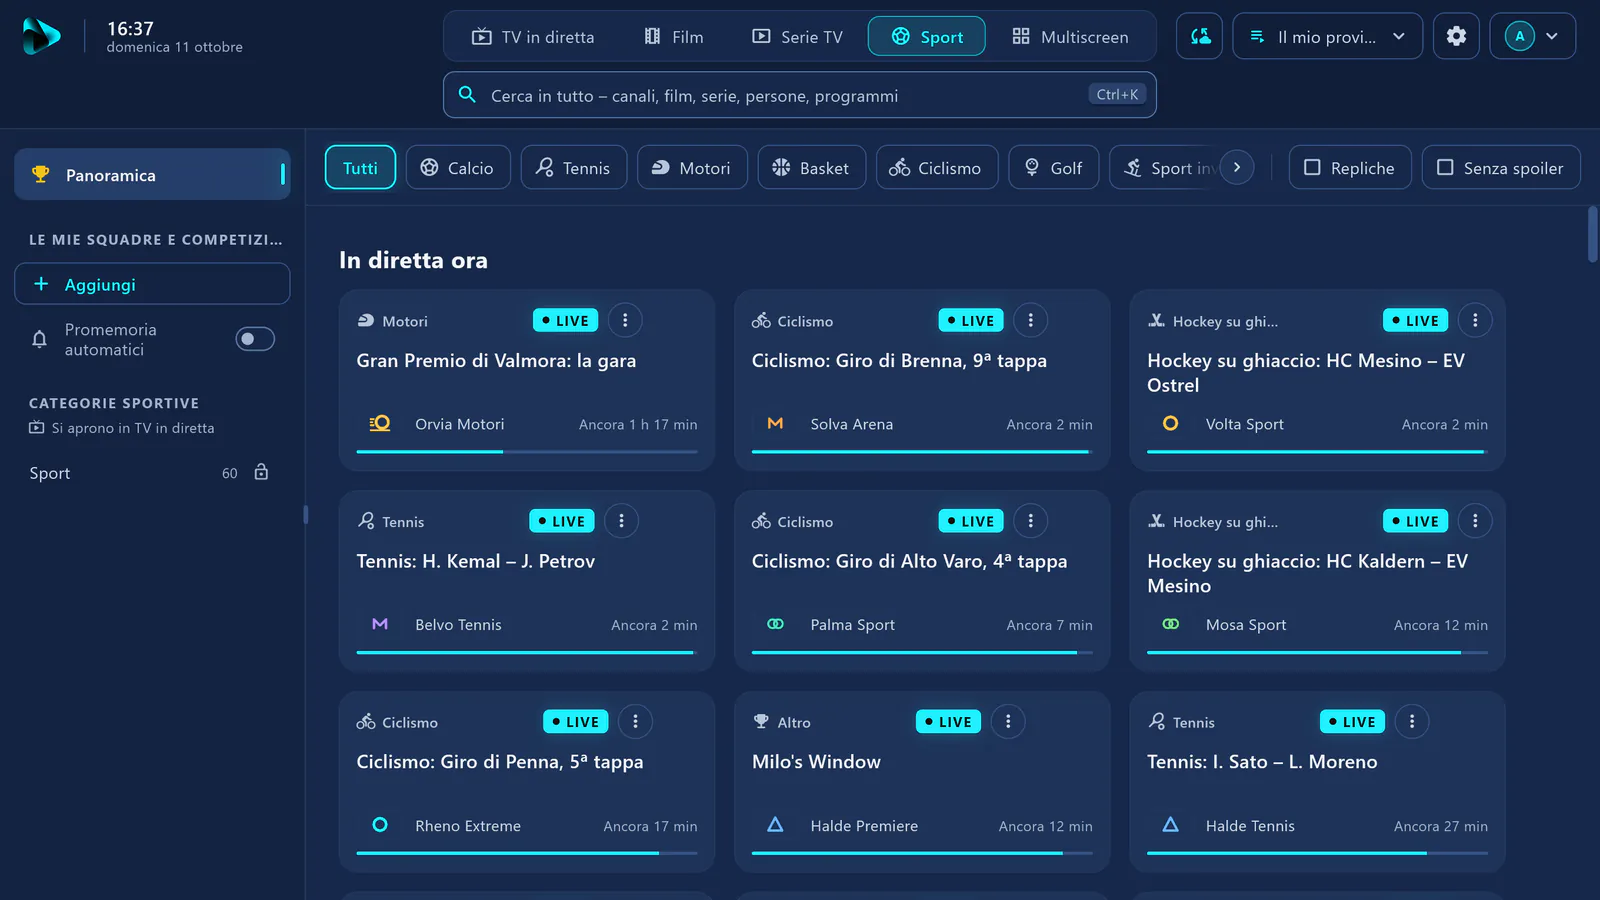Filter by Motori chip

(x=692, y=167)
